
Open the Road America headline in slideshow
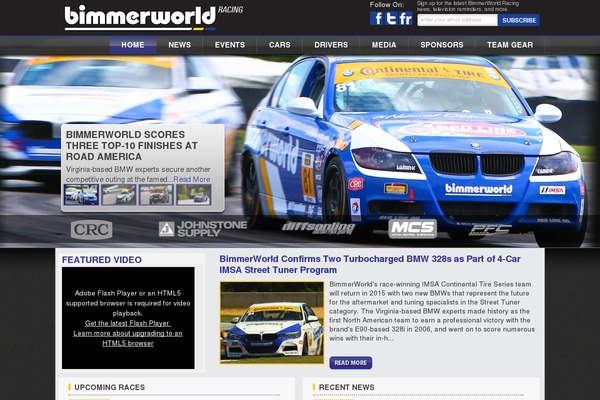click(x=132, y=145)
